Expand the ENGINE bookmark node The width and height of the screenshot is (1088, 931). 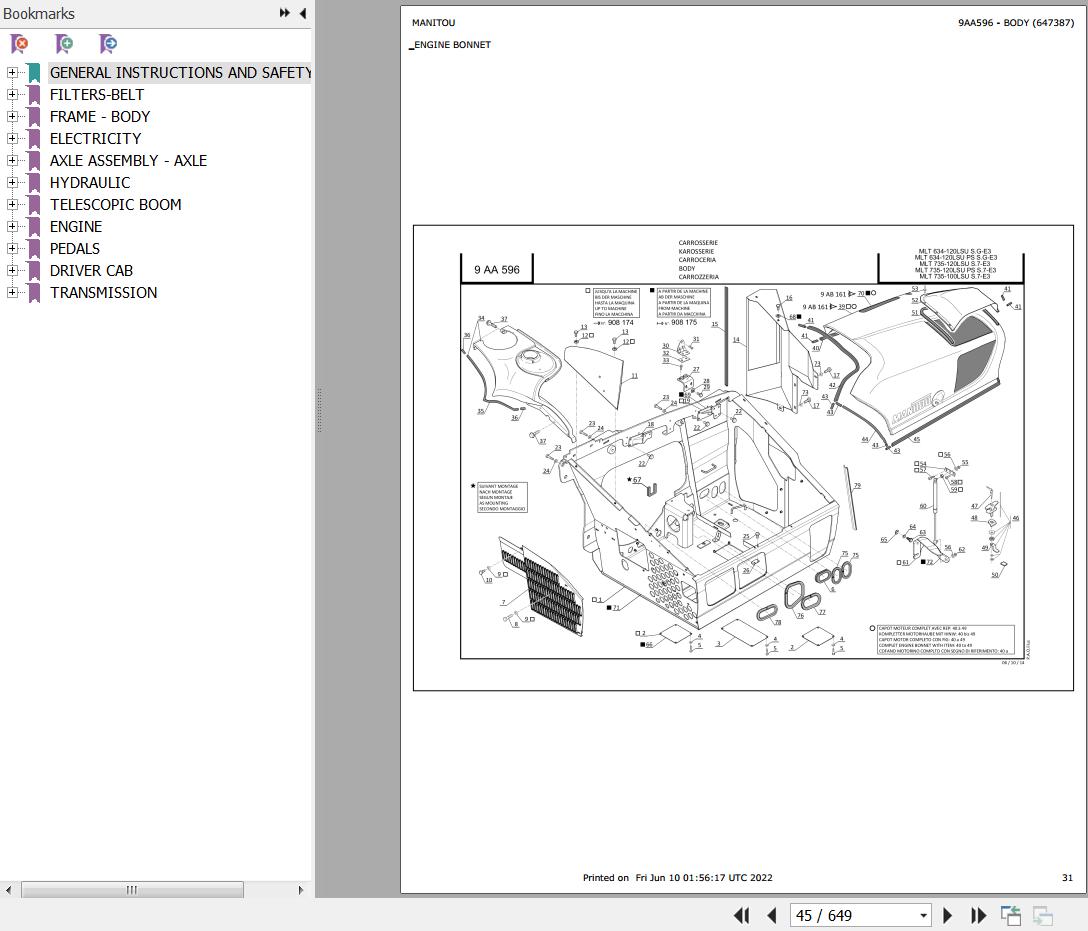(12, 226)
